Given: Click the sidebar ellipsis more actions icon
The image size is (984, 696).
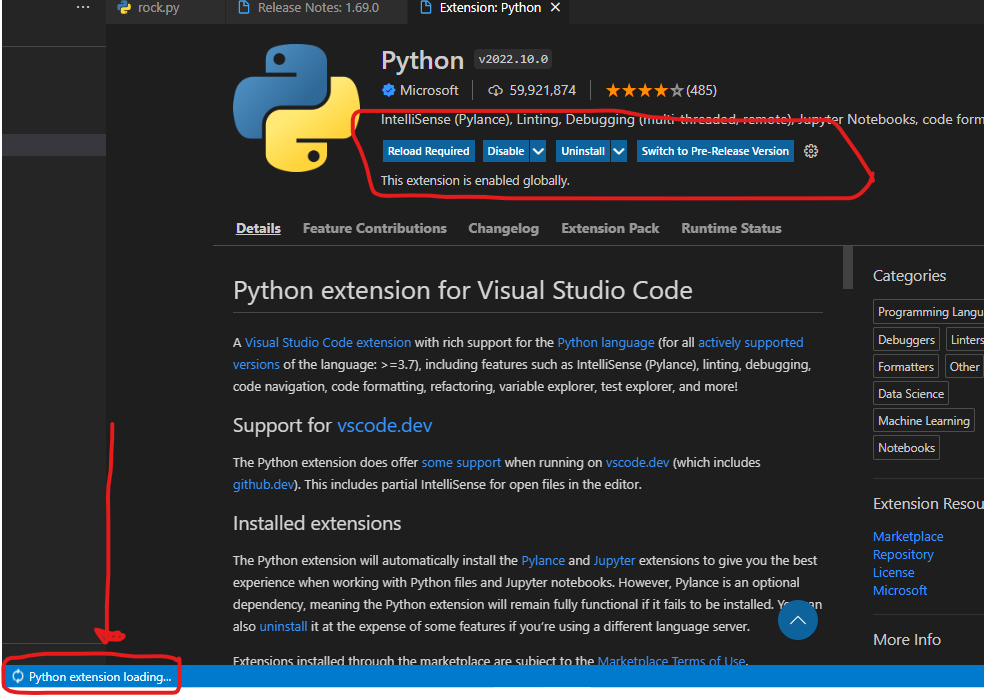Looking at the screenshot, I should pyautogui.click(x=83, y=8).
